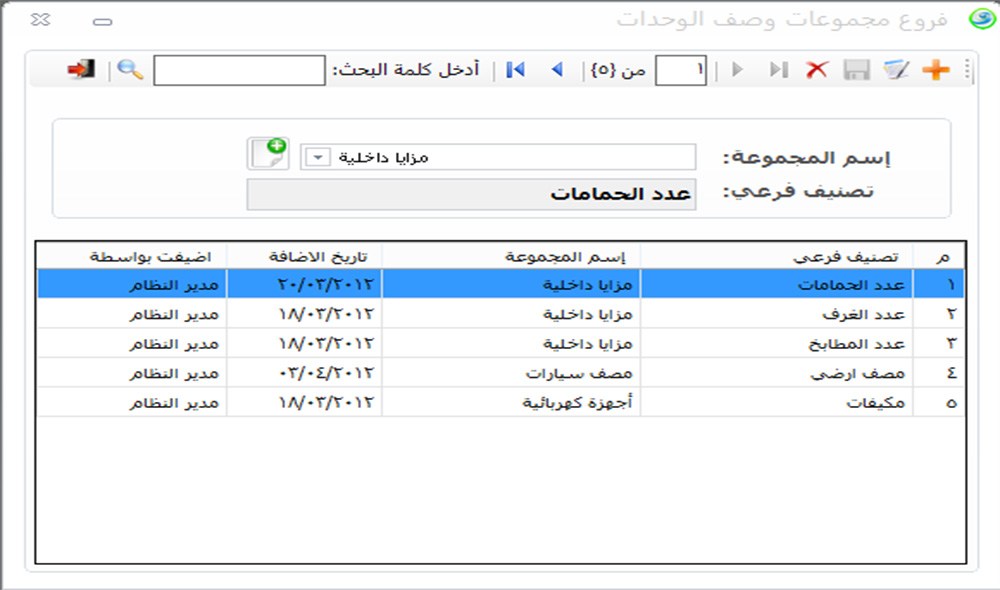The height and width of the screenshot is (590, 1000).
Task: Minimize the window from the title bar
Action: [102, 21]
